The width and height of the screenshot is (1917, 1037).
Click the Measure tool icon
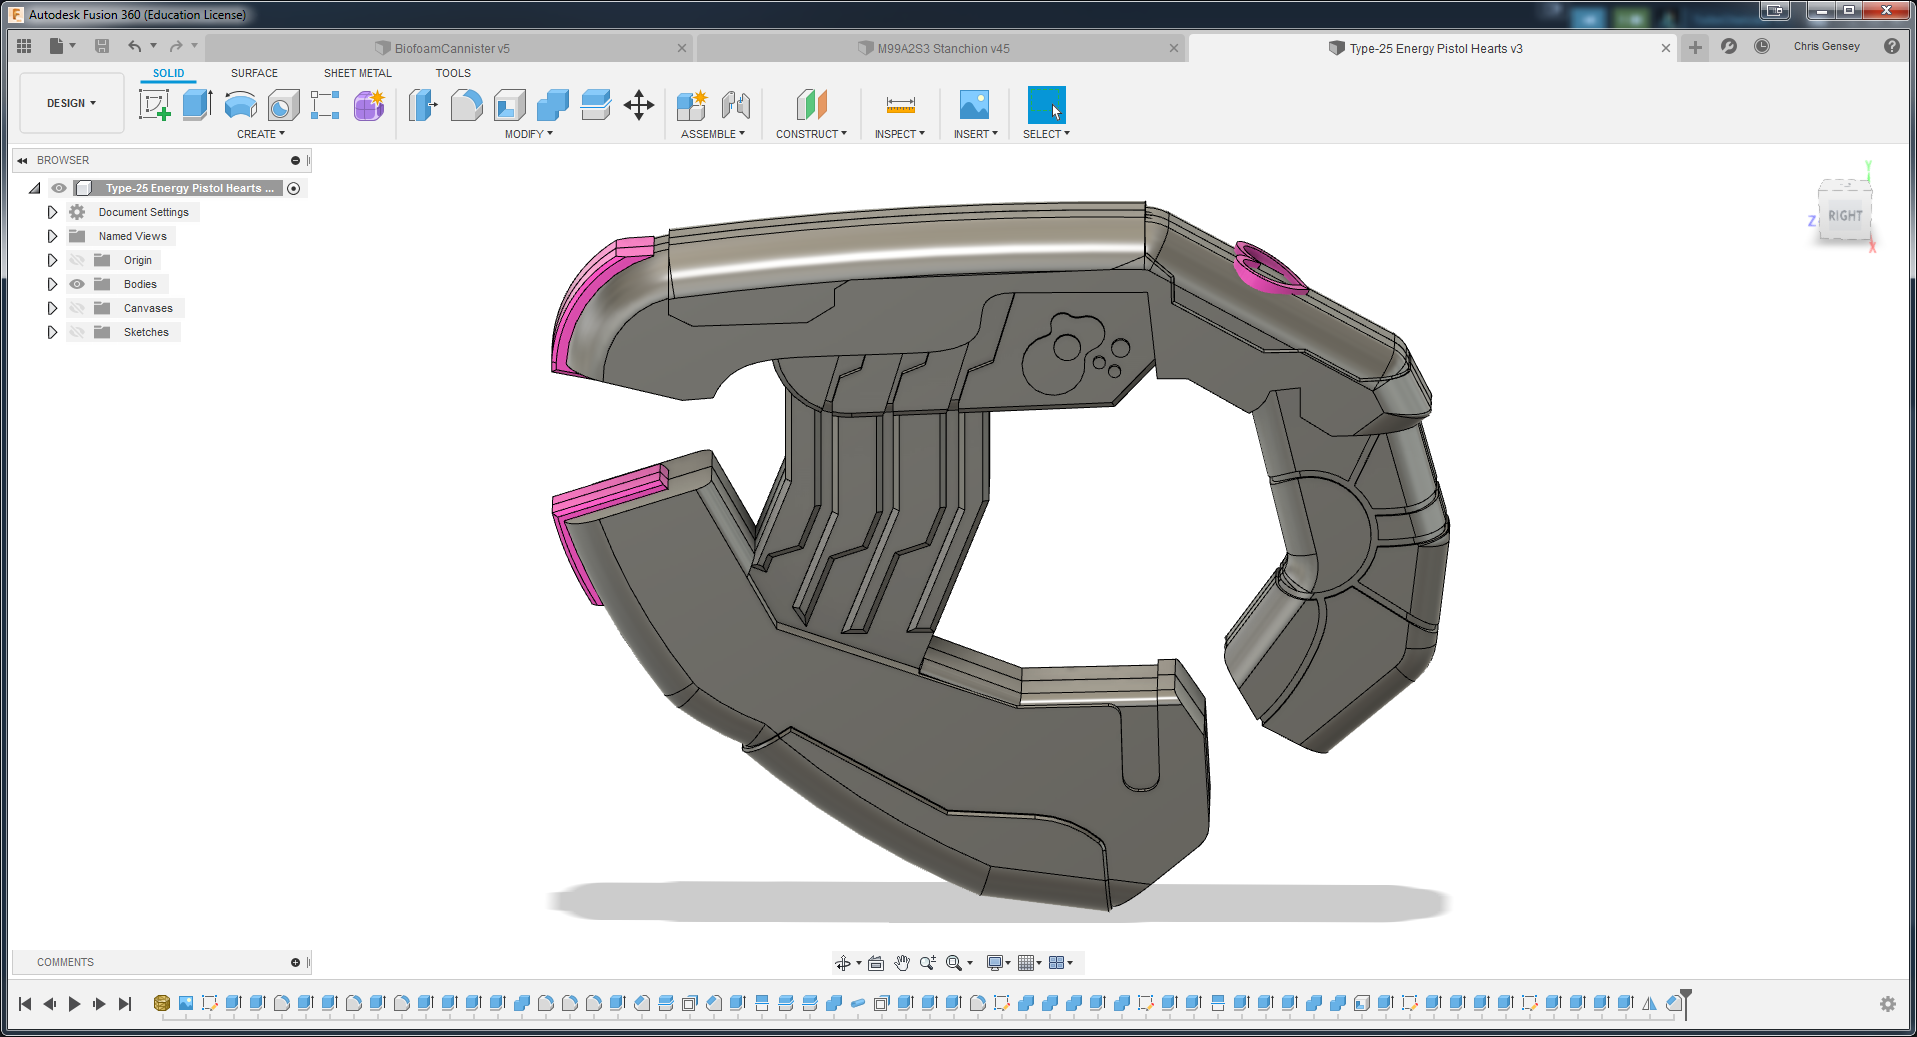pyautogui.click(x=900, y=105)
